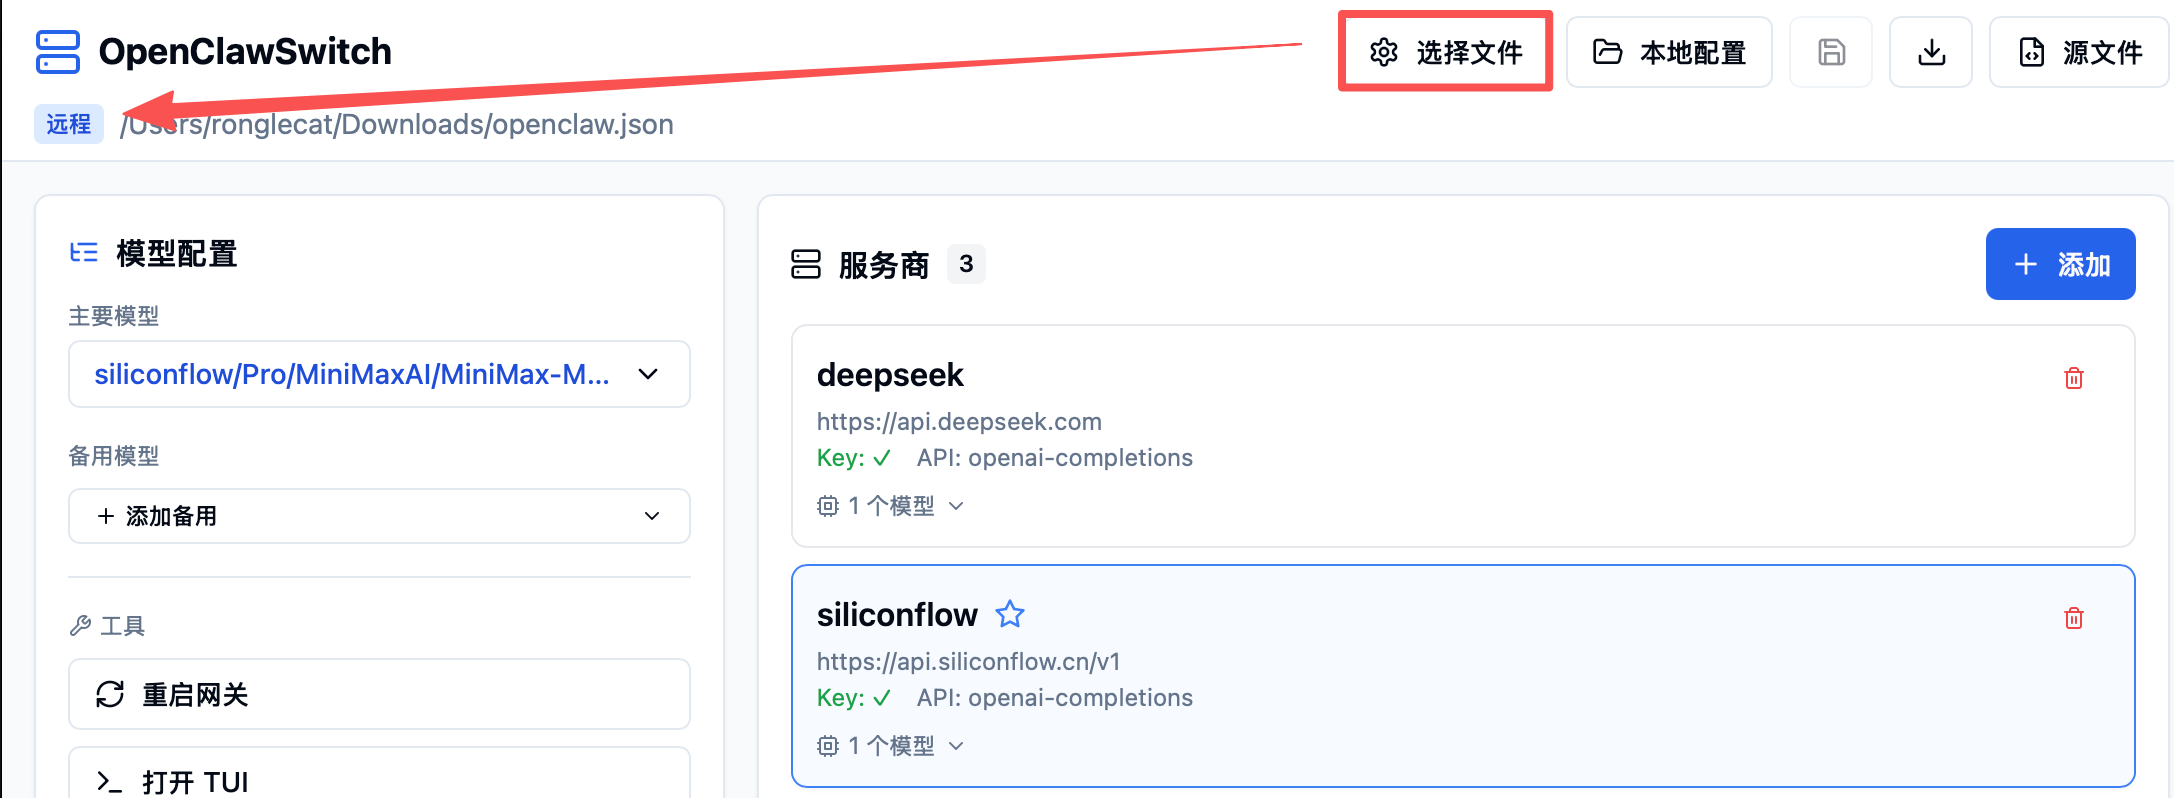View the 源文件 source file
Screen dimensions: 2174x798
click(x=2080, y=52)
